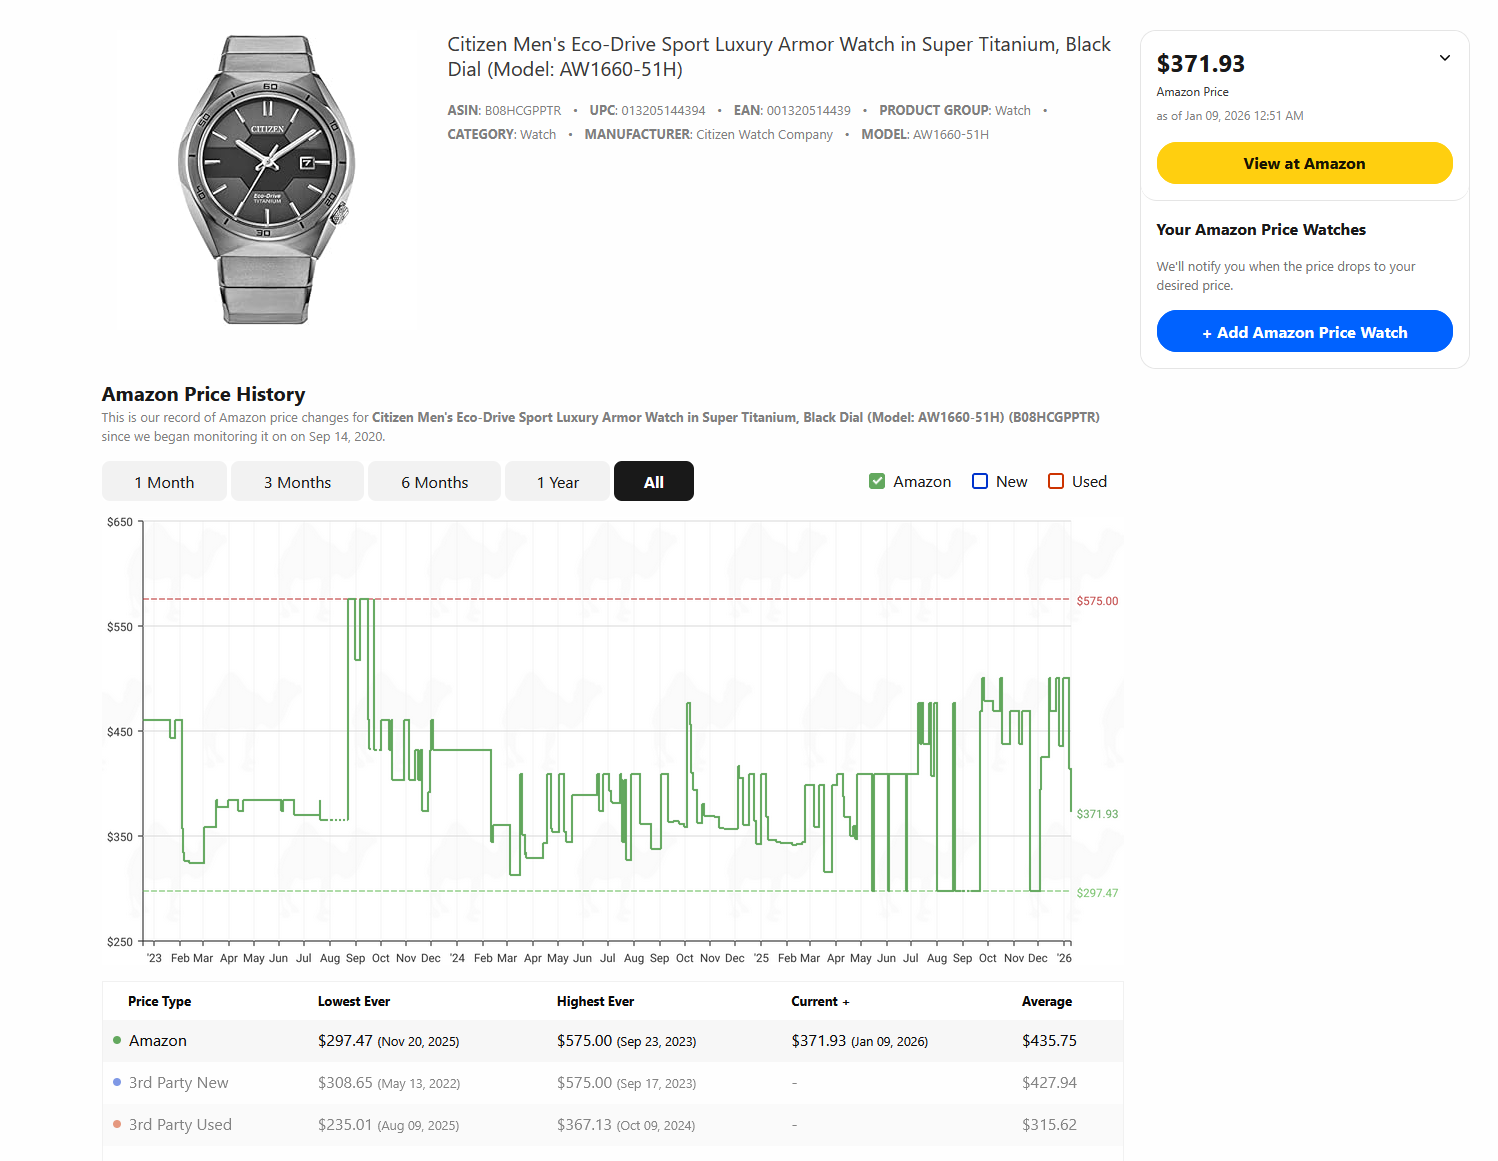
Task: Uncheck the Amazon price checkbox
Action: (877, 481)
